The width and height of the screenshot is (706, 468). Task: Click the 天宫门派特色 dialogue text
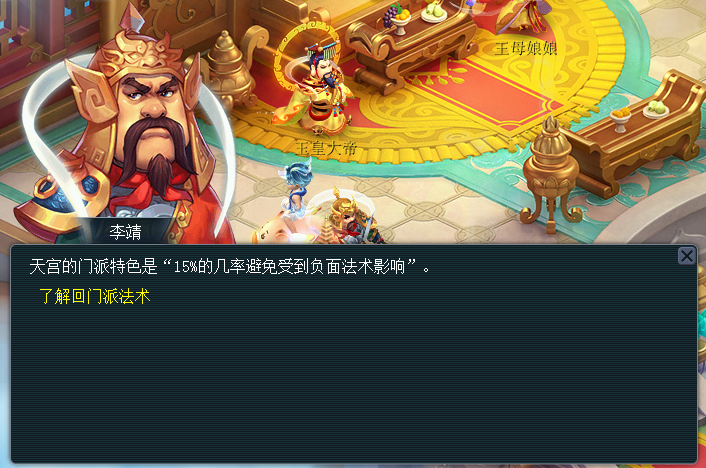(x=230, y=267)
